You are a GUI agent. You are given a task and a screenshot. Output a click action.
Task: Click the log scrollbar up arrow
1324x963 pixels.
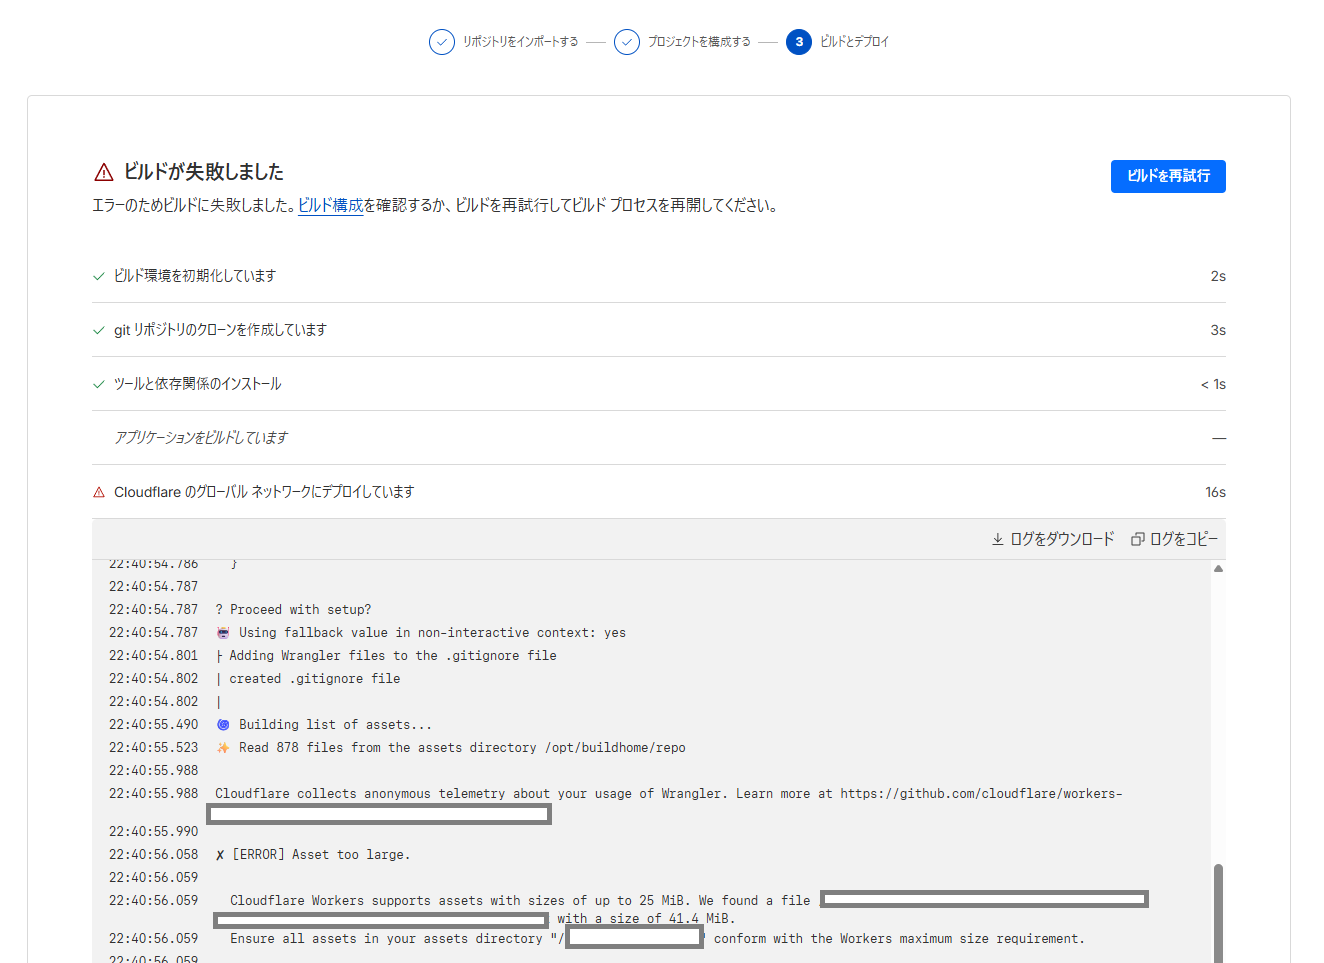1218,568
